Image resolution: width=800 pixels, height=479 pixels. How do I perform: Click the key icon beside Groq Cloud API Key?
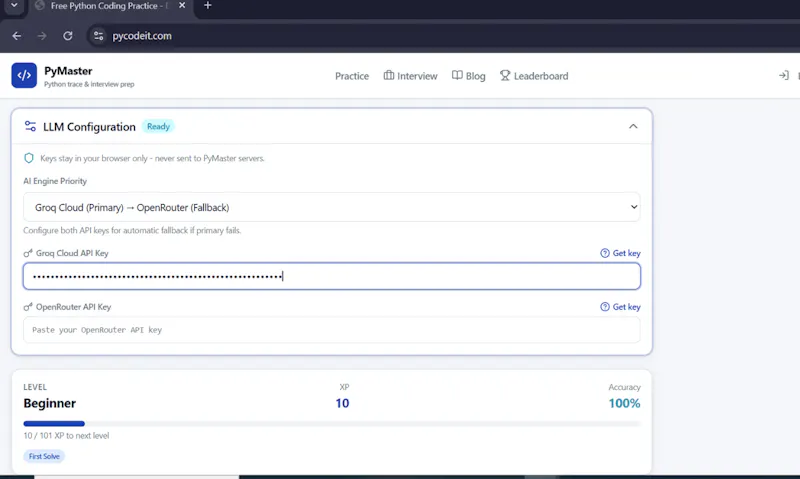click(28, 253)
